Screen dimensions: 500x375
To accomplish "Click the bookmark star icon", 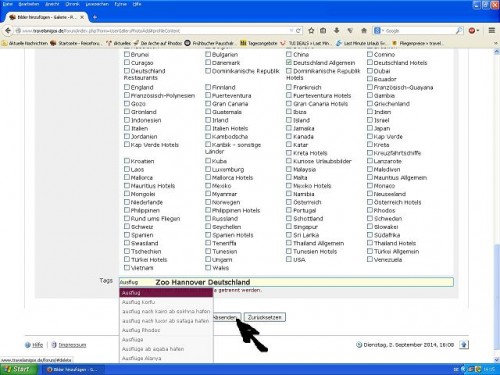I will point(311,31).
